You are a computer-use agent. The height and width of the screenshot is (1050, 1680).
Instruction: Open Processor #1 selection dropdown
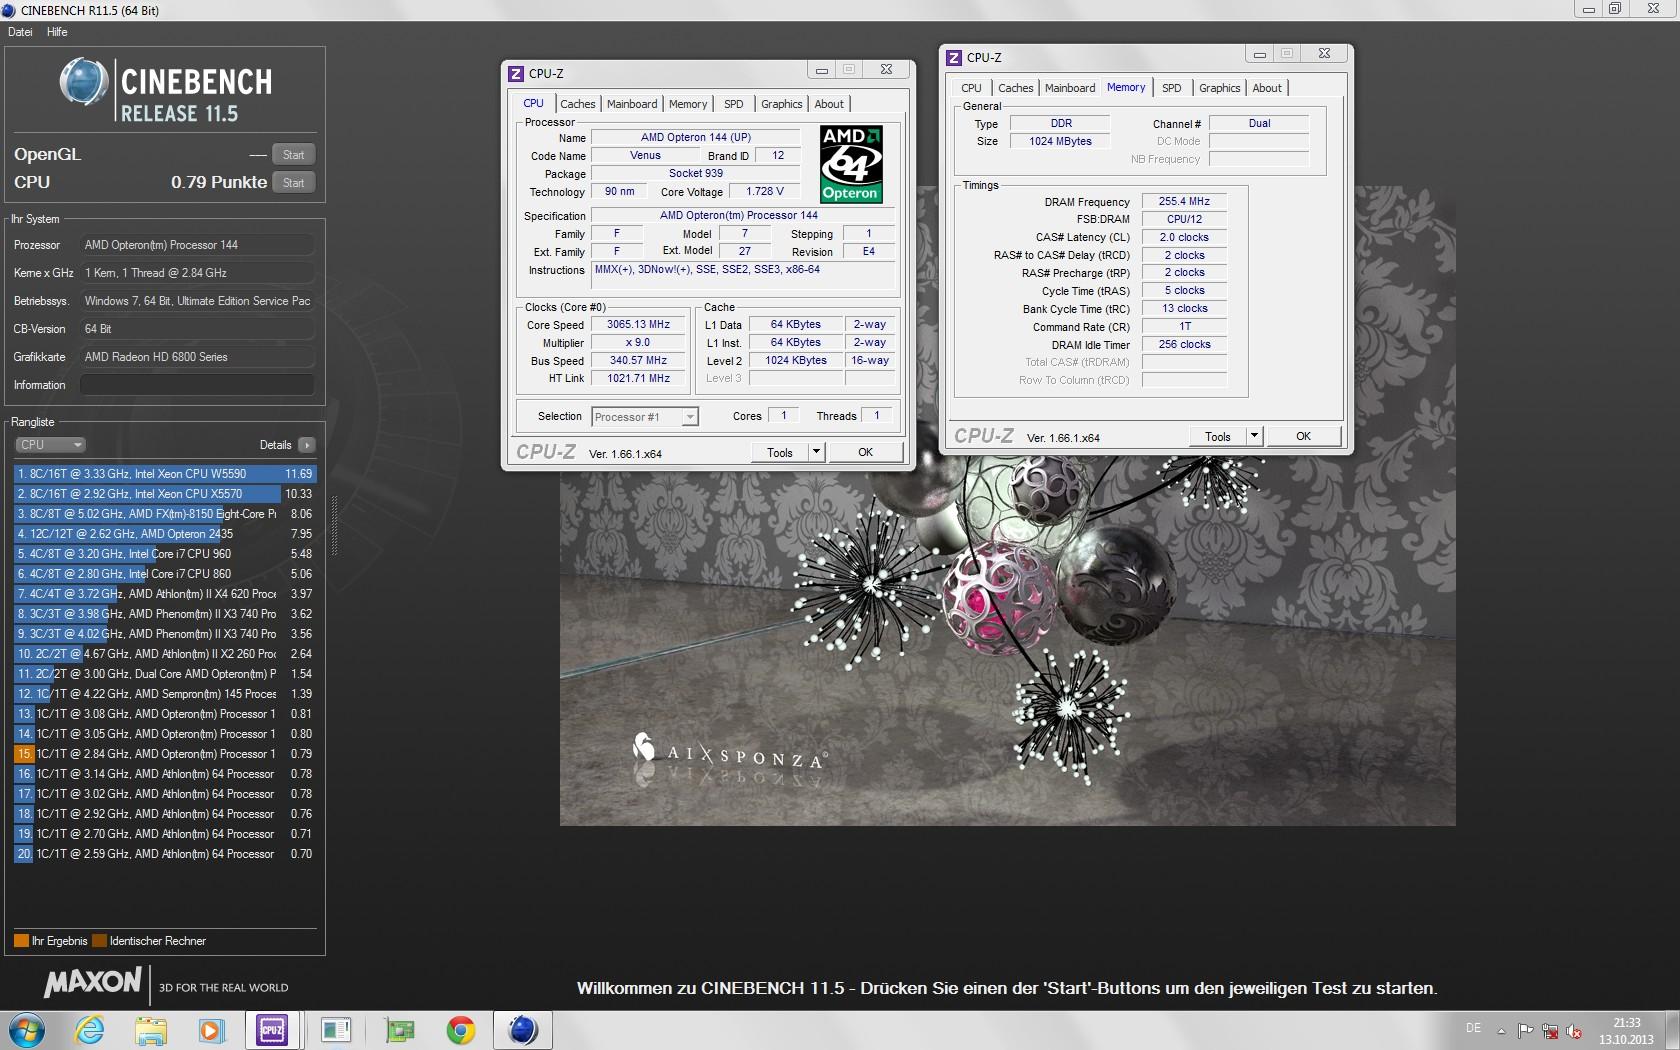point(645,417)
